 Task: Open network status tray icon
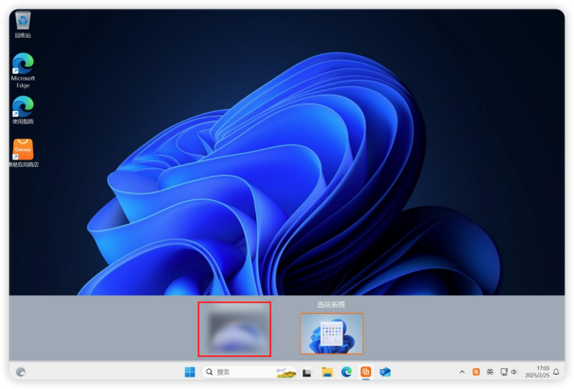click(x=504, y=372)
